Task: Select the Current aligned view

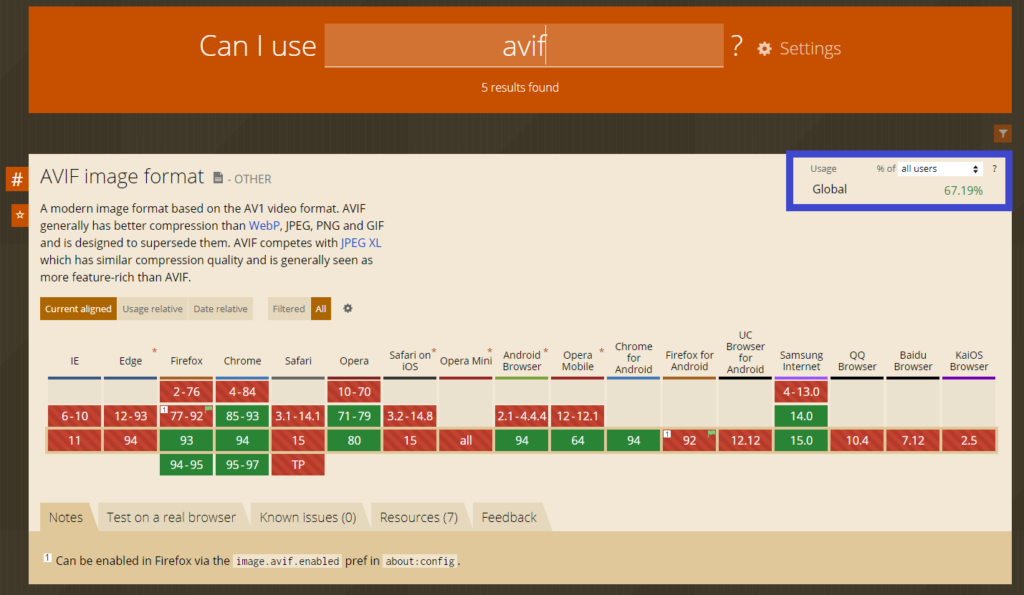Action: [x=78, y=309]
